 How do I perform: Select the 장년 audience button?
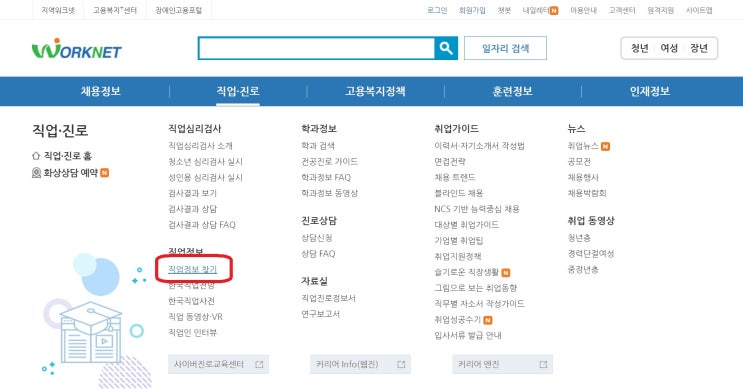[x=698, y=48]
